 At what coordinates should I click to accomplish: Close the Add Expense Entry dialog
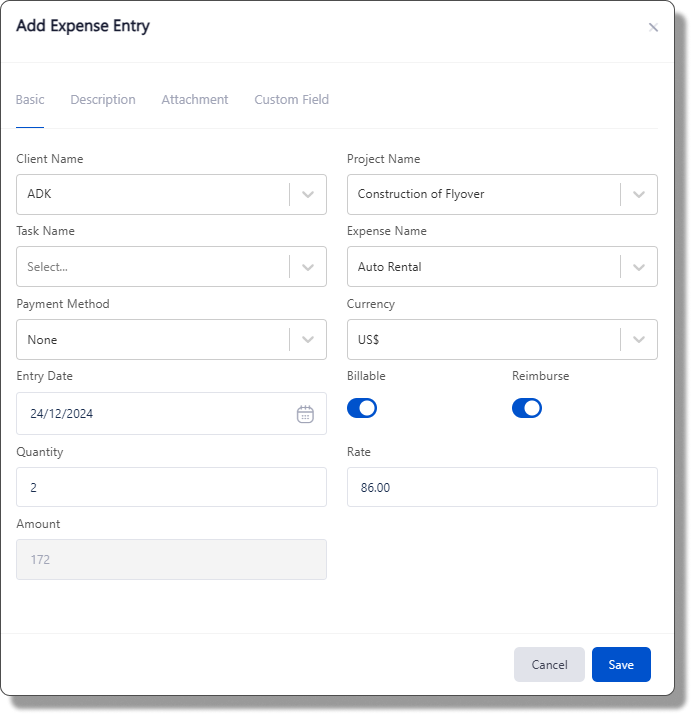click(653, 28)
